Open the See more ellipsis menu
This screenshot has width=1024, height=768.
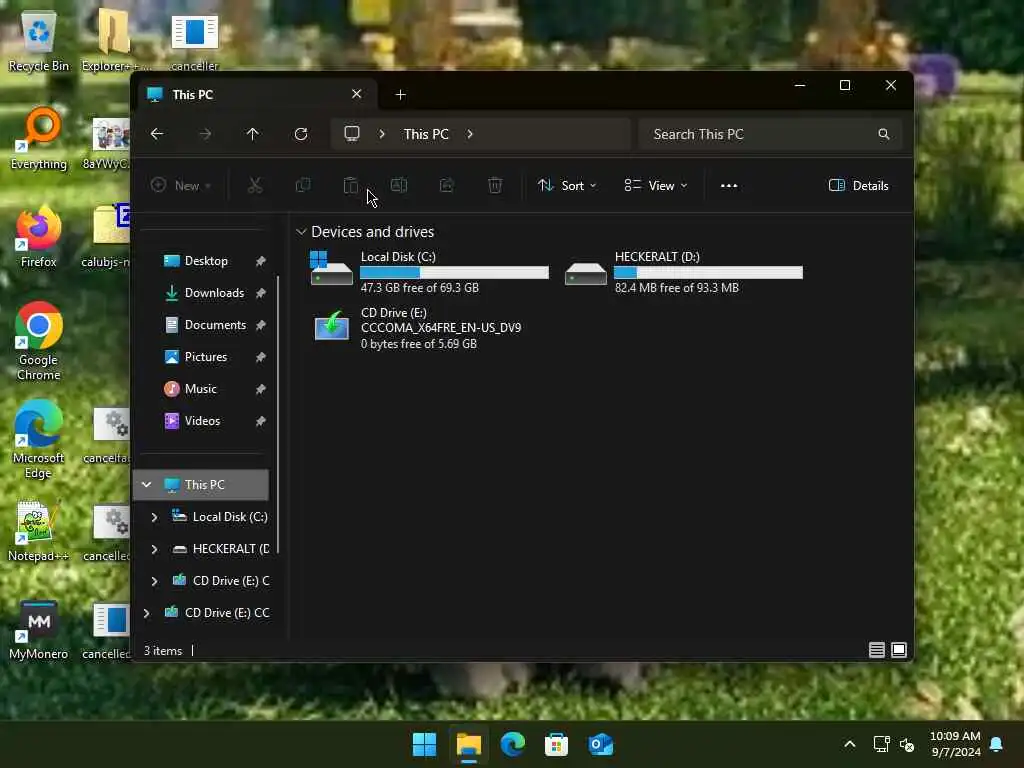coord(729,185)
